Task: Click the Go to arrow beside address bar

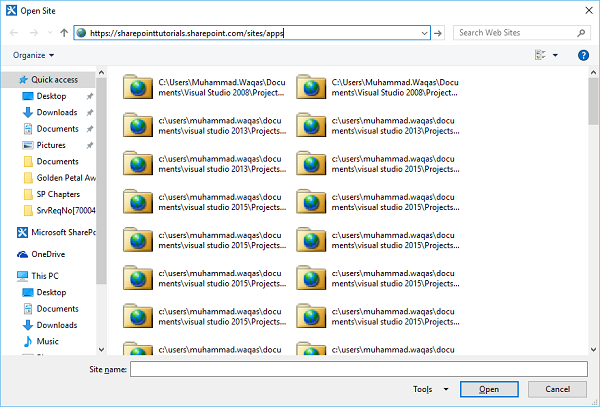Action: pos(438,33)
